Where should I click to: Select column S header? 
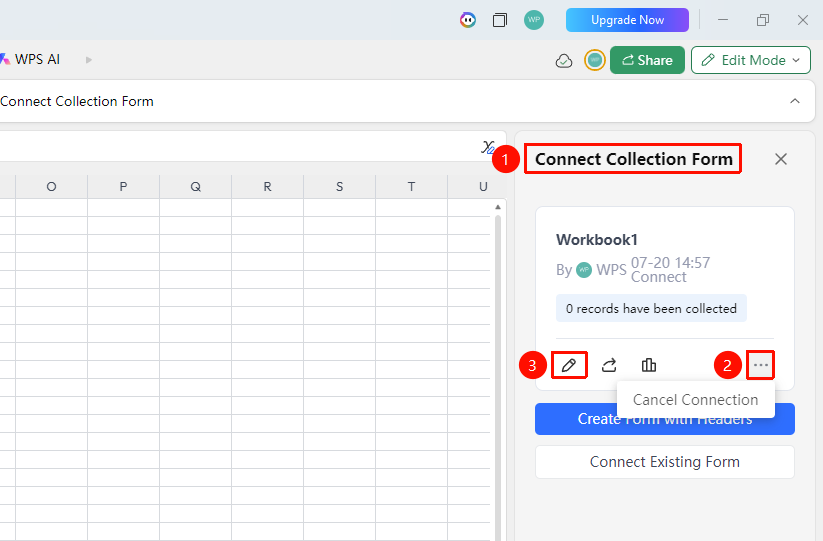pyautogui.click(x=339, y=186)
